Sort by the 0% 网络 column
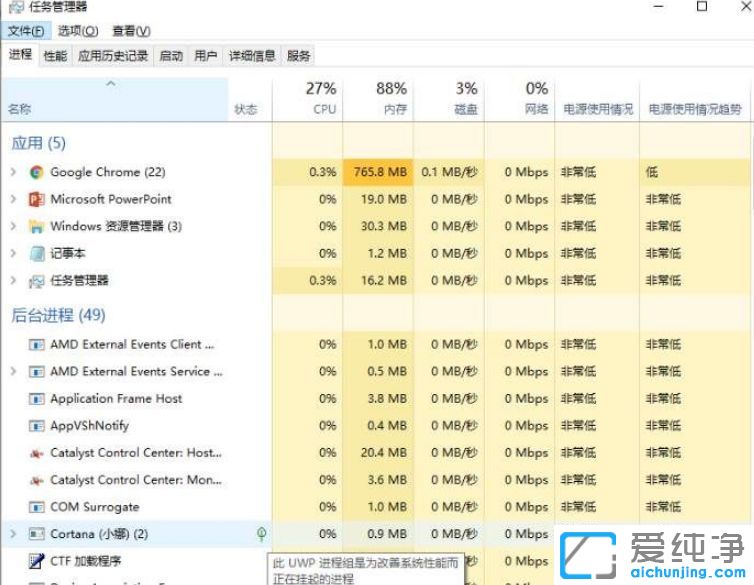 coord(519,99)
